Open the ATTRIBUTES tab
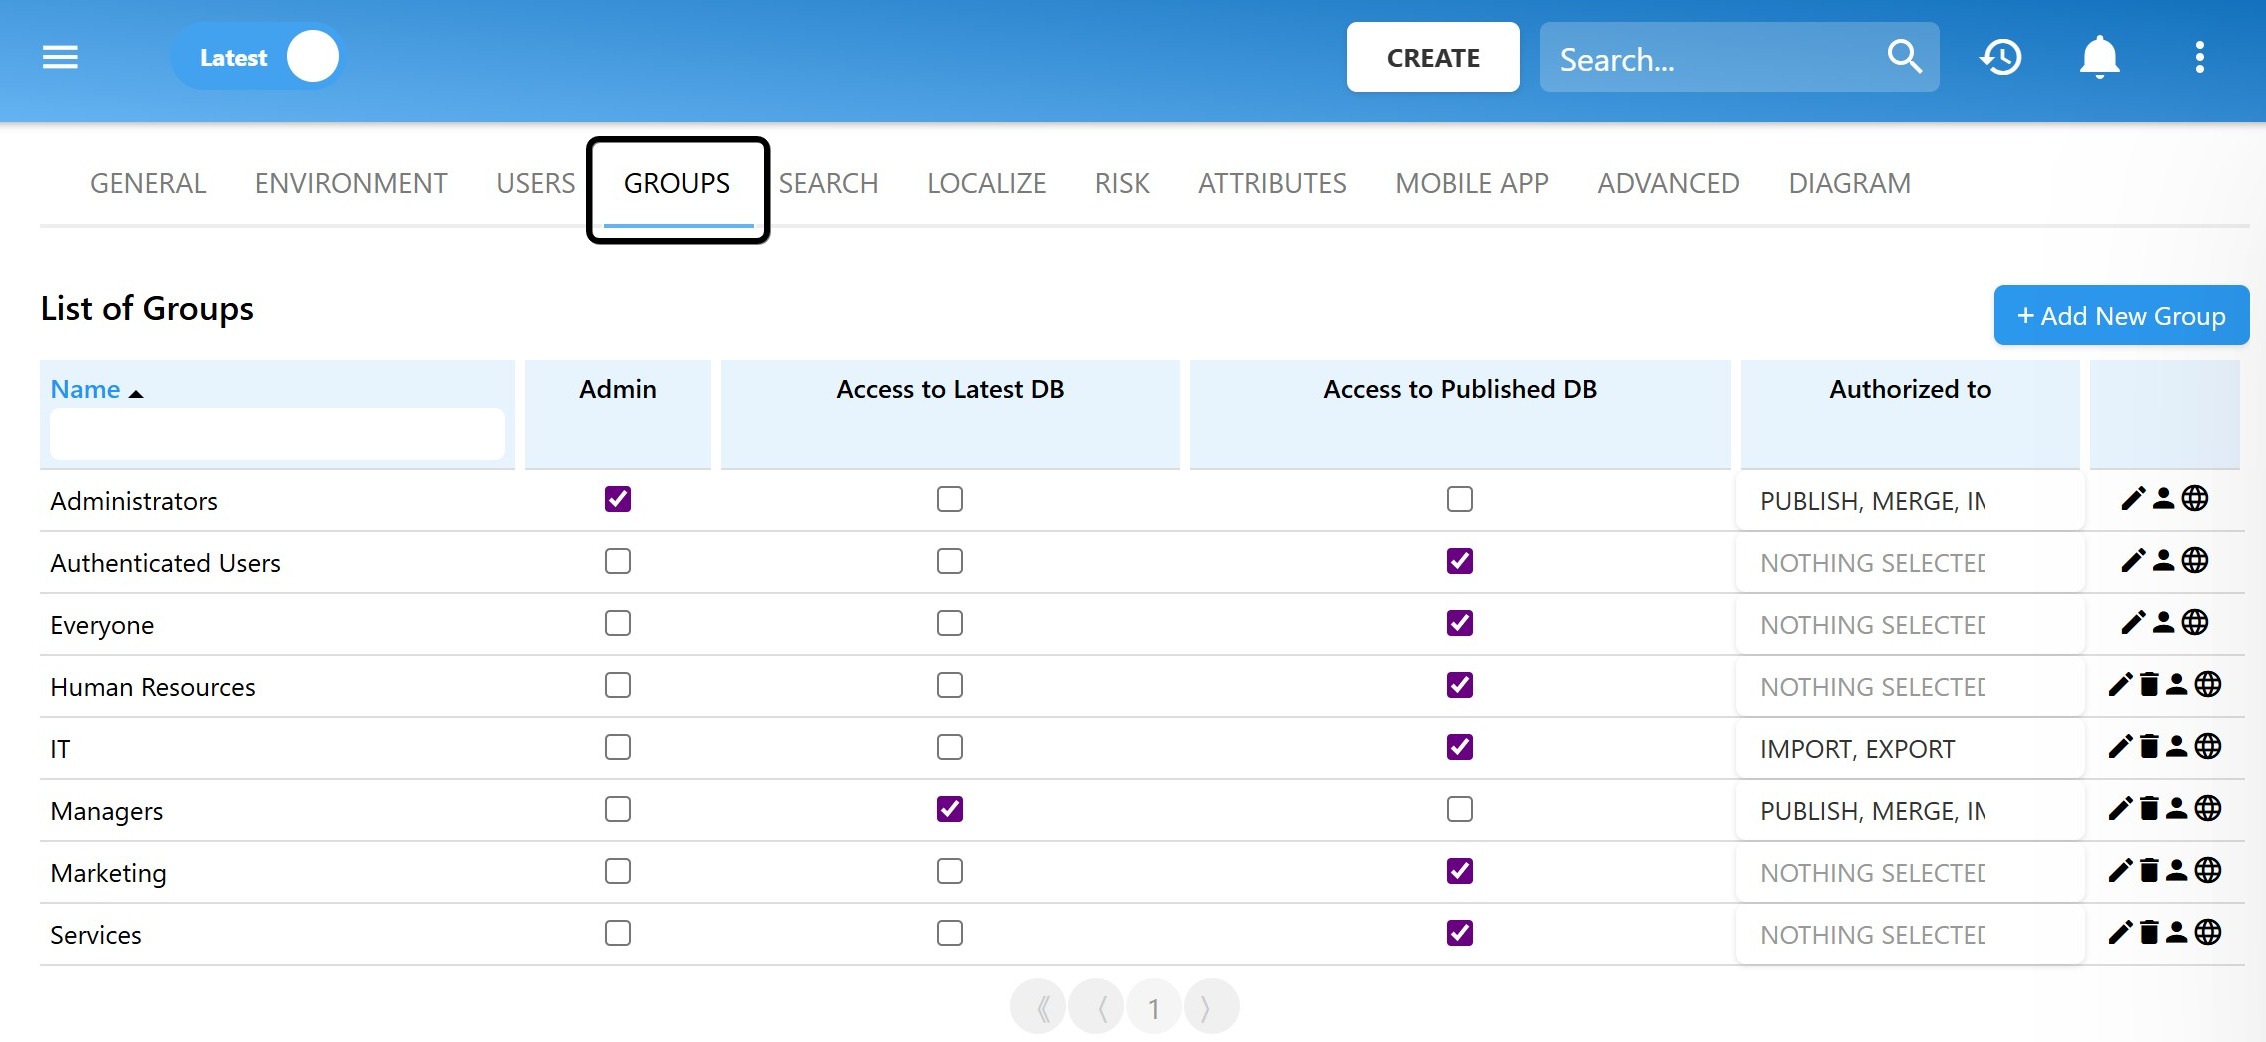This screenshot has height=1042, width=2266. 1272,184
